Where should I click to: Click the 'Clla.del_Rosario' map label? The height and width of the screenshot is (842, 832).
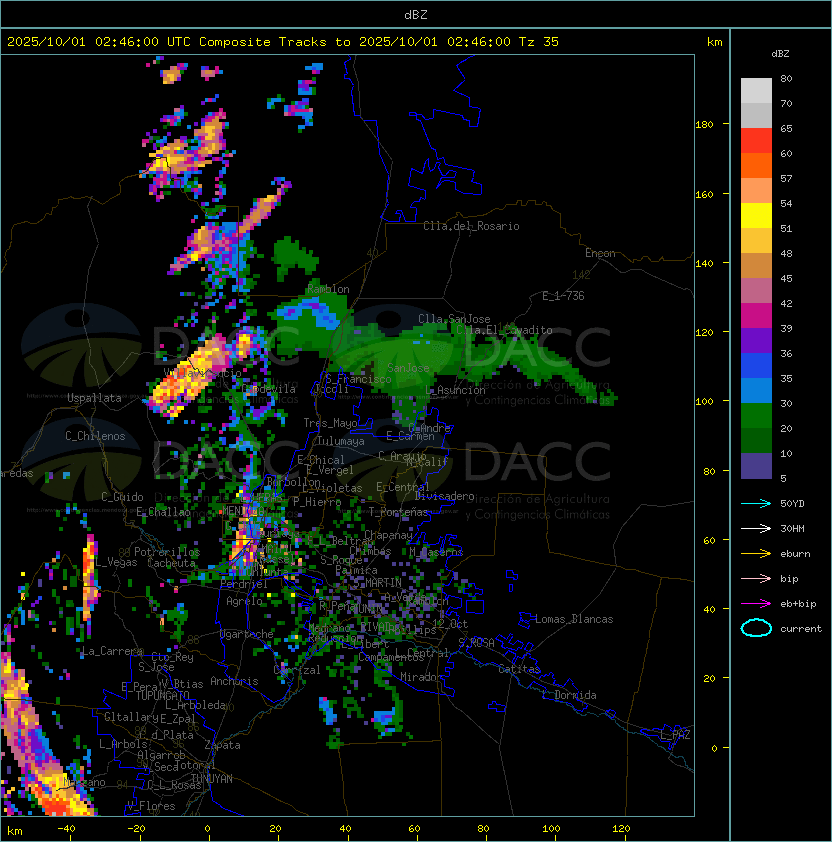471,226
